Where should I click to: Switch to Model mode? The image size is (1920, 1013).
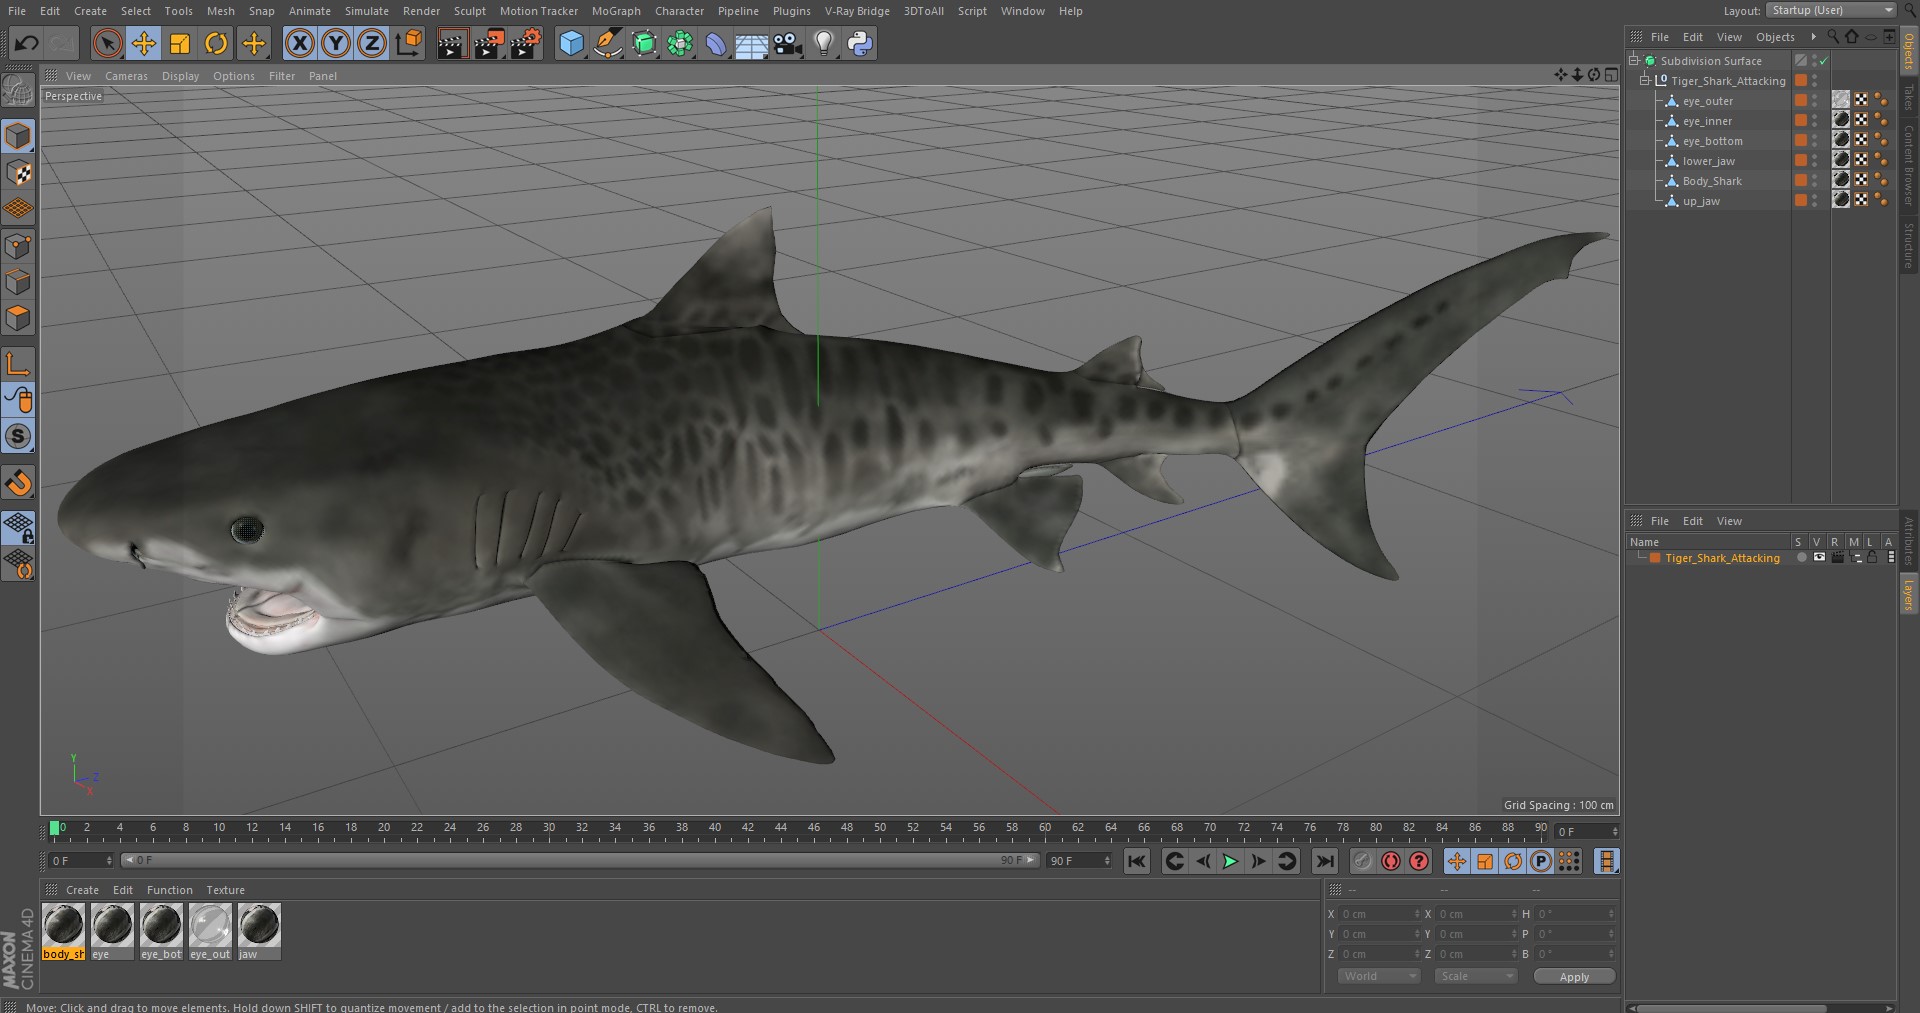click(x=18, y=136)
